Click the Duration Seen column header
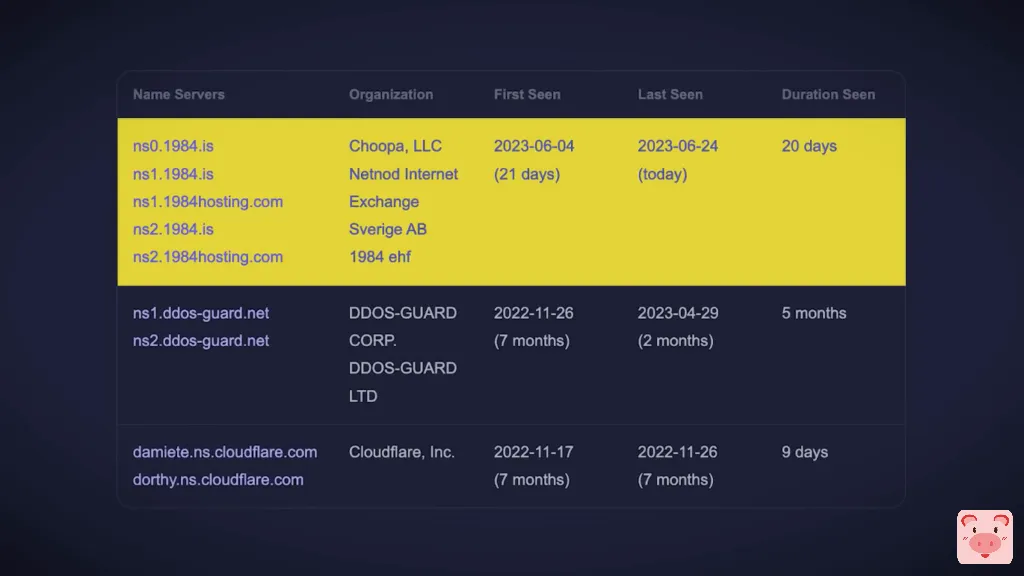1024x576 pixels. [x=828, y=94]
